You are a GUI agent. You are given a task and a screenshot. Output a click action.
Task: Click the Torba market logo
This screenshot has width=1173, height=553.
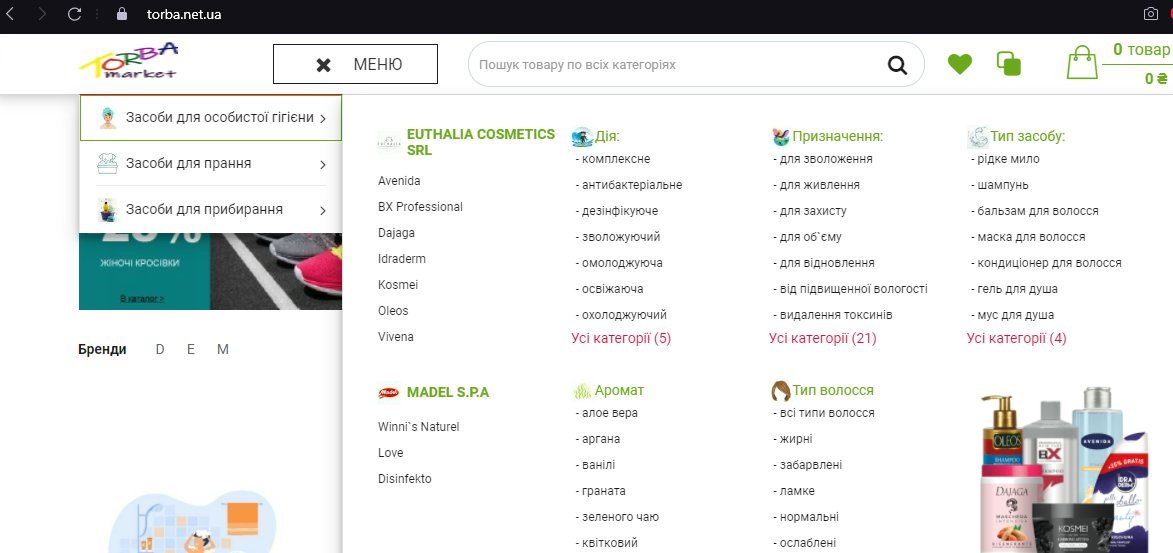(x=129, y=61)
